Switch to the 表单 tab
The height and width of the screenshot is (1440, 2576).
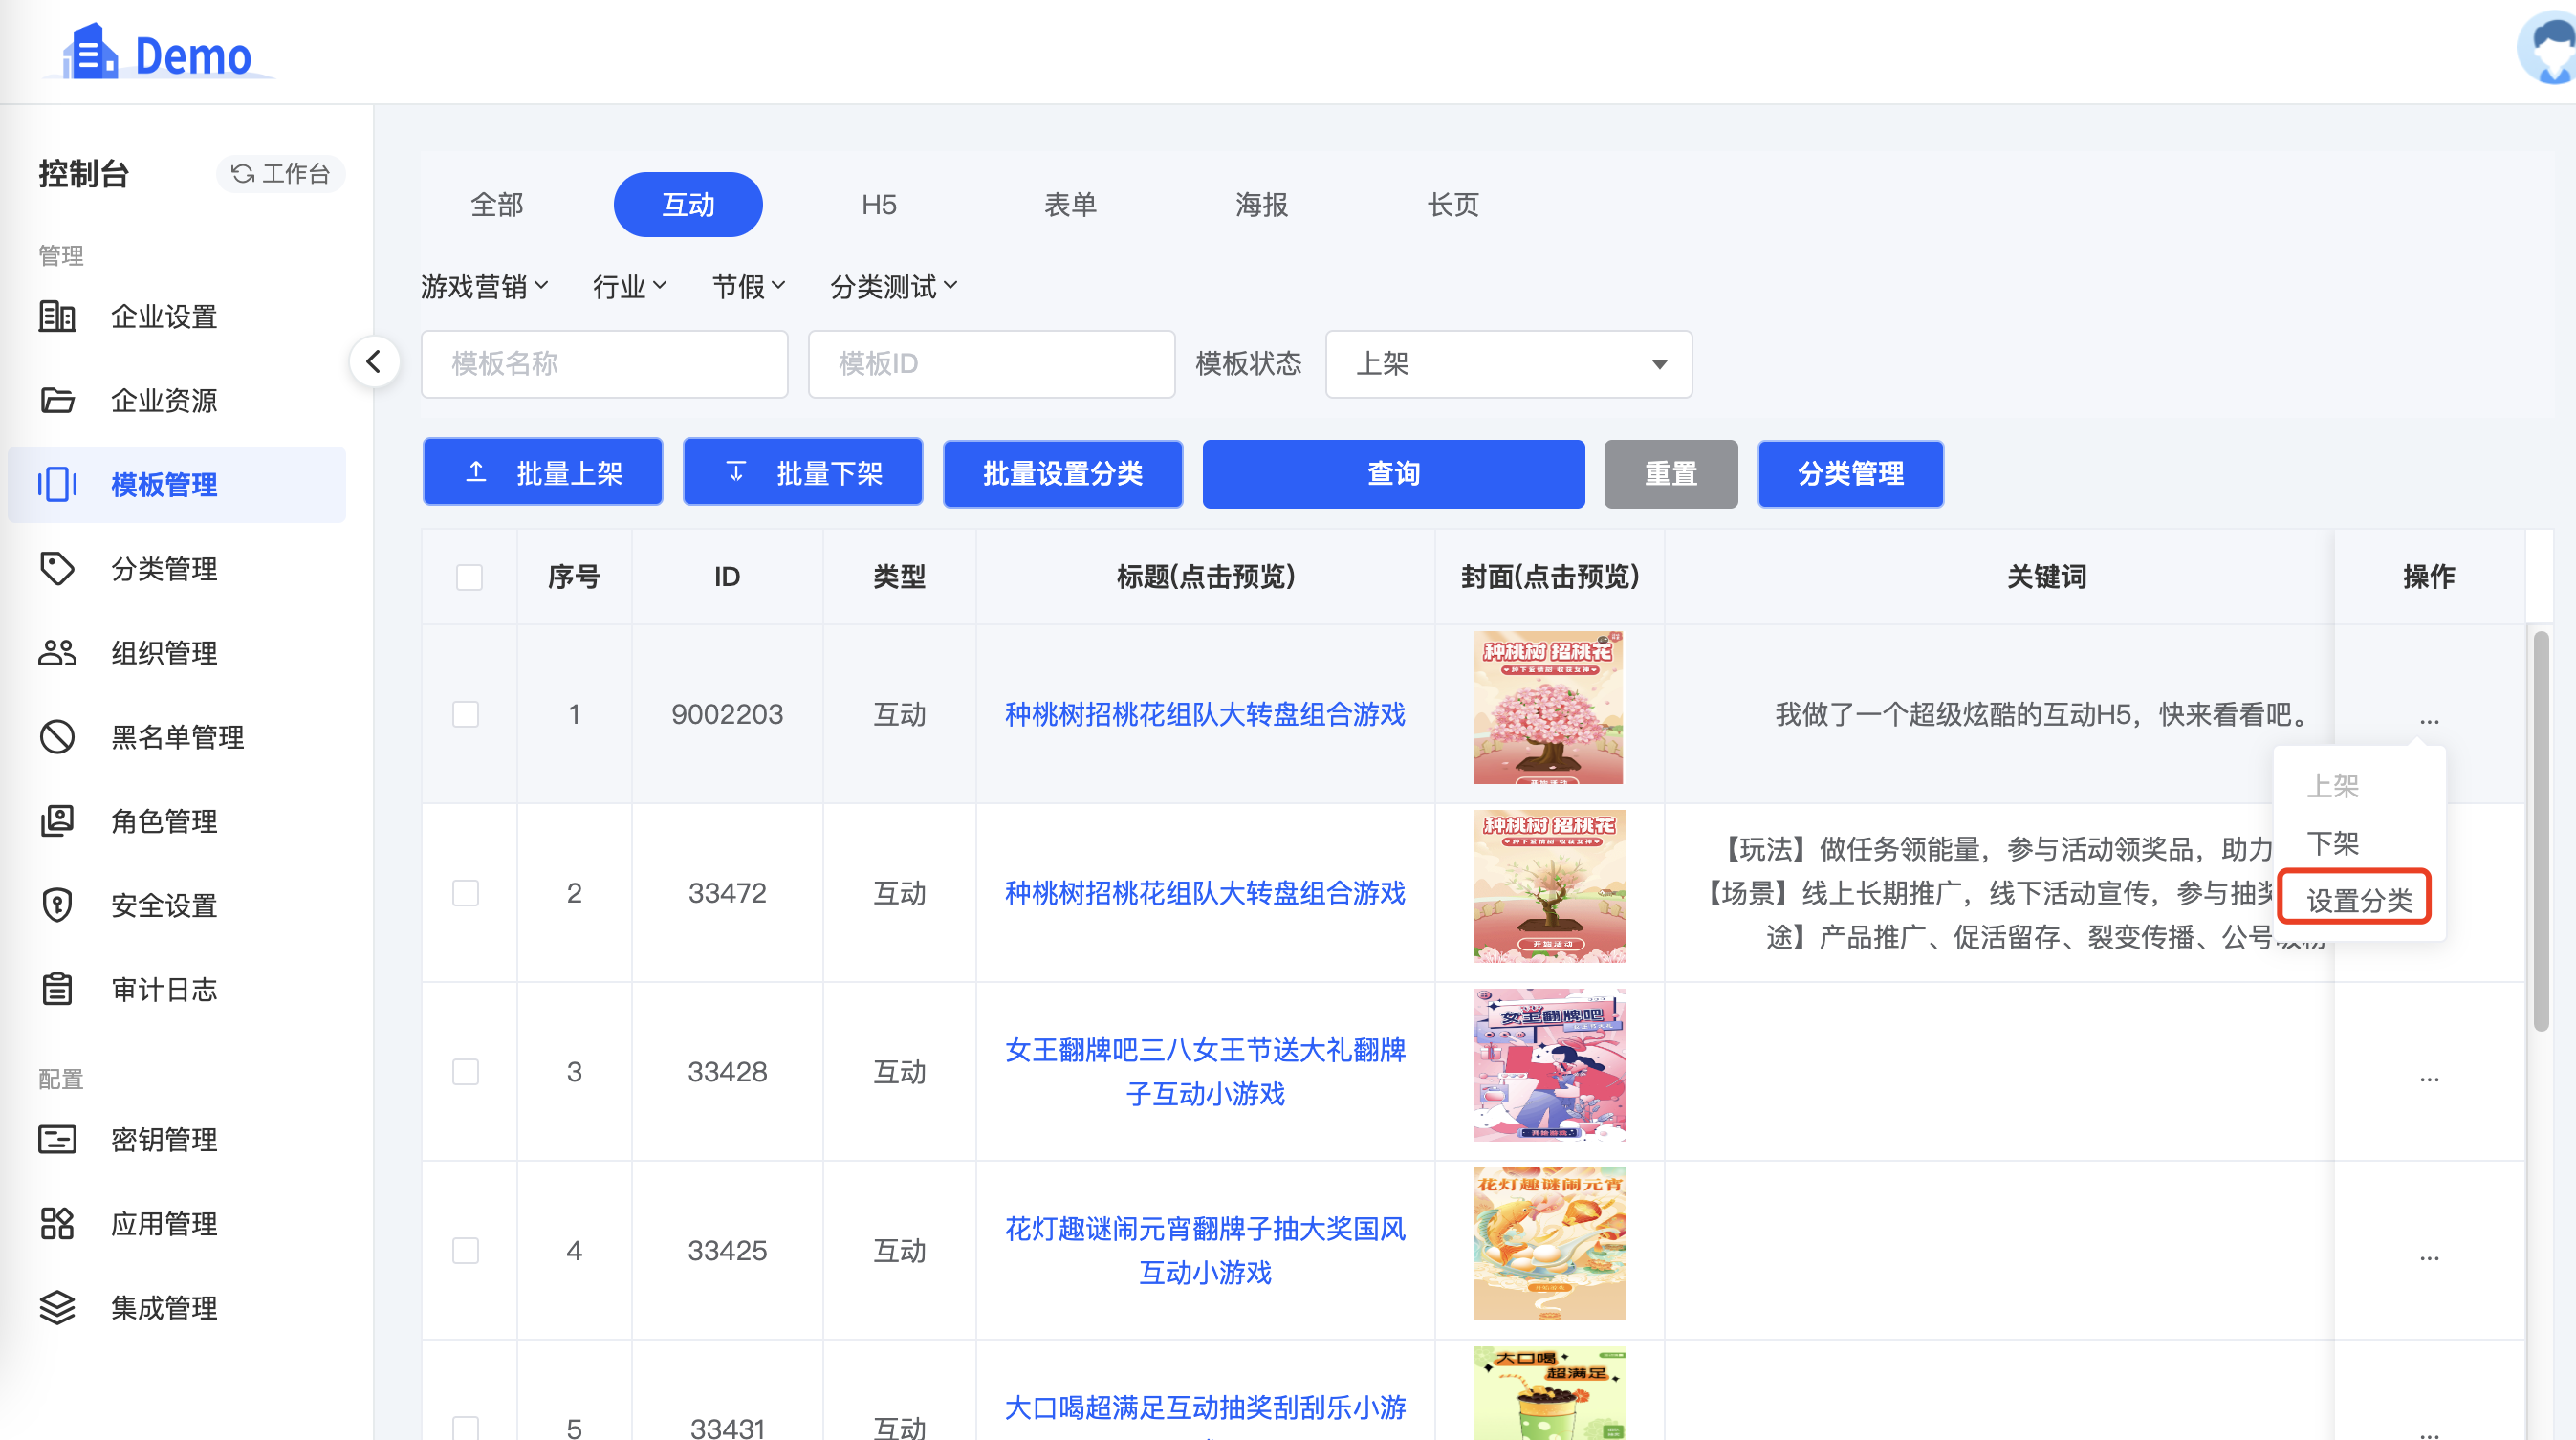[1070, 205]
